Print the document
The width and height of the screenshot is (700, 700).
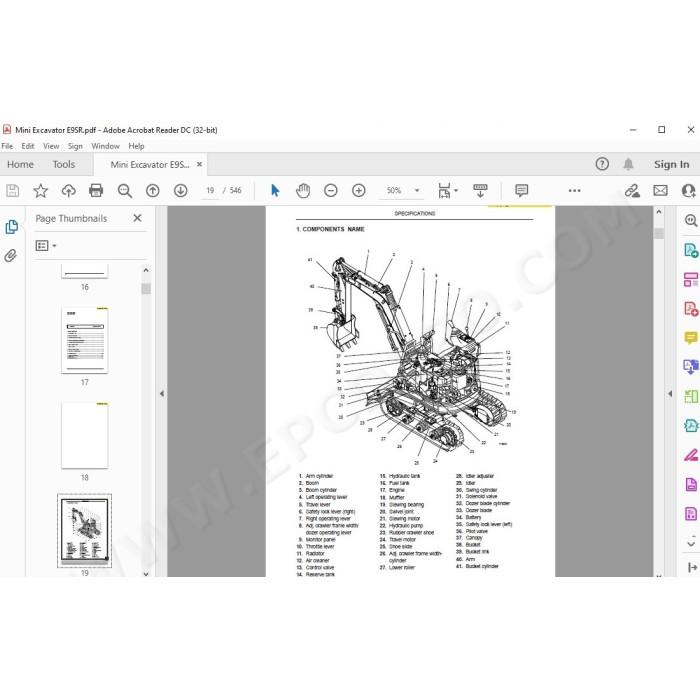click(96, 191)
